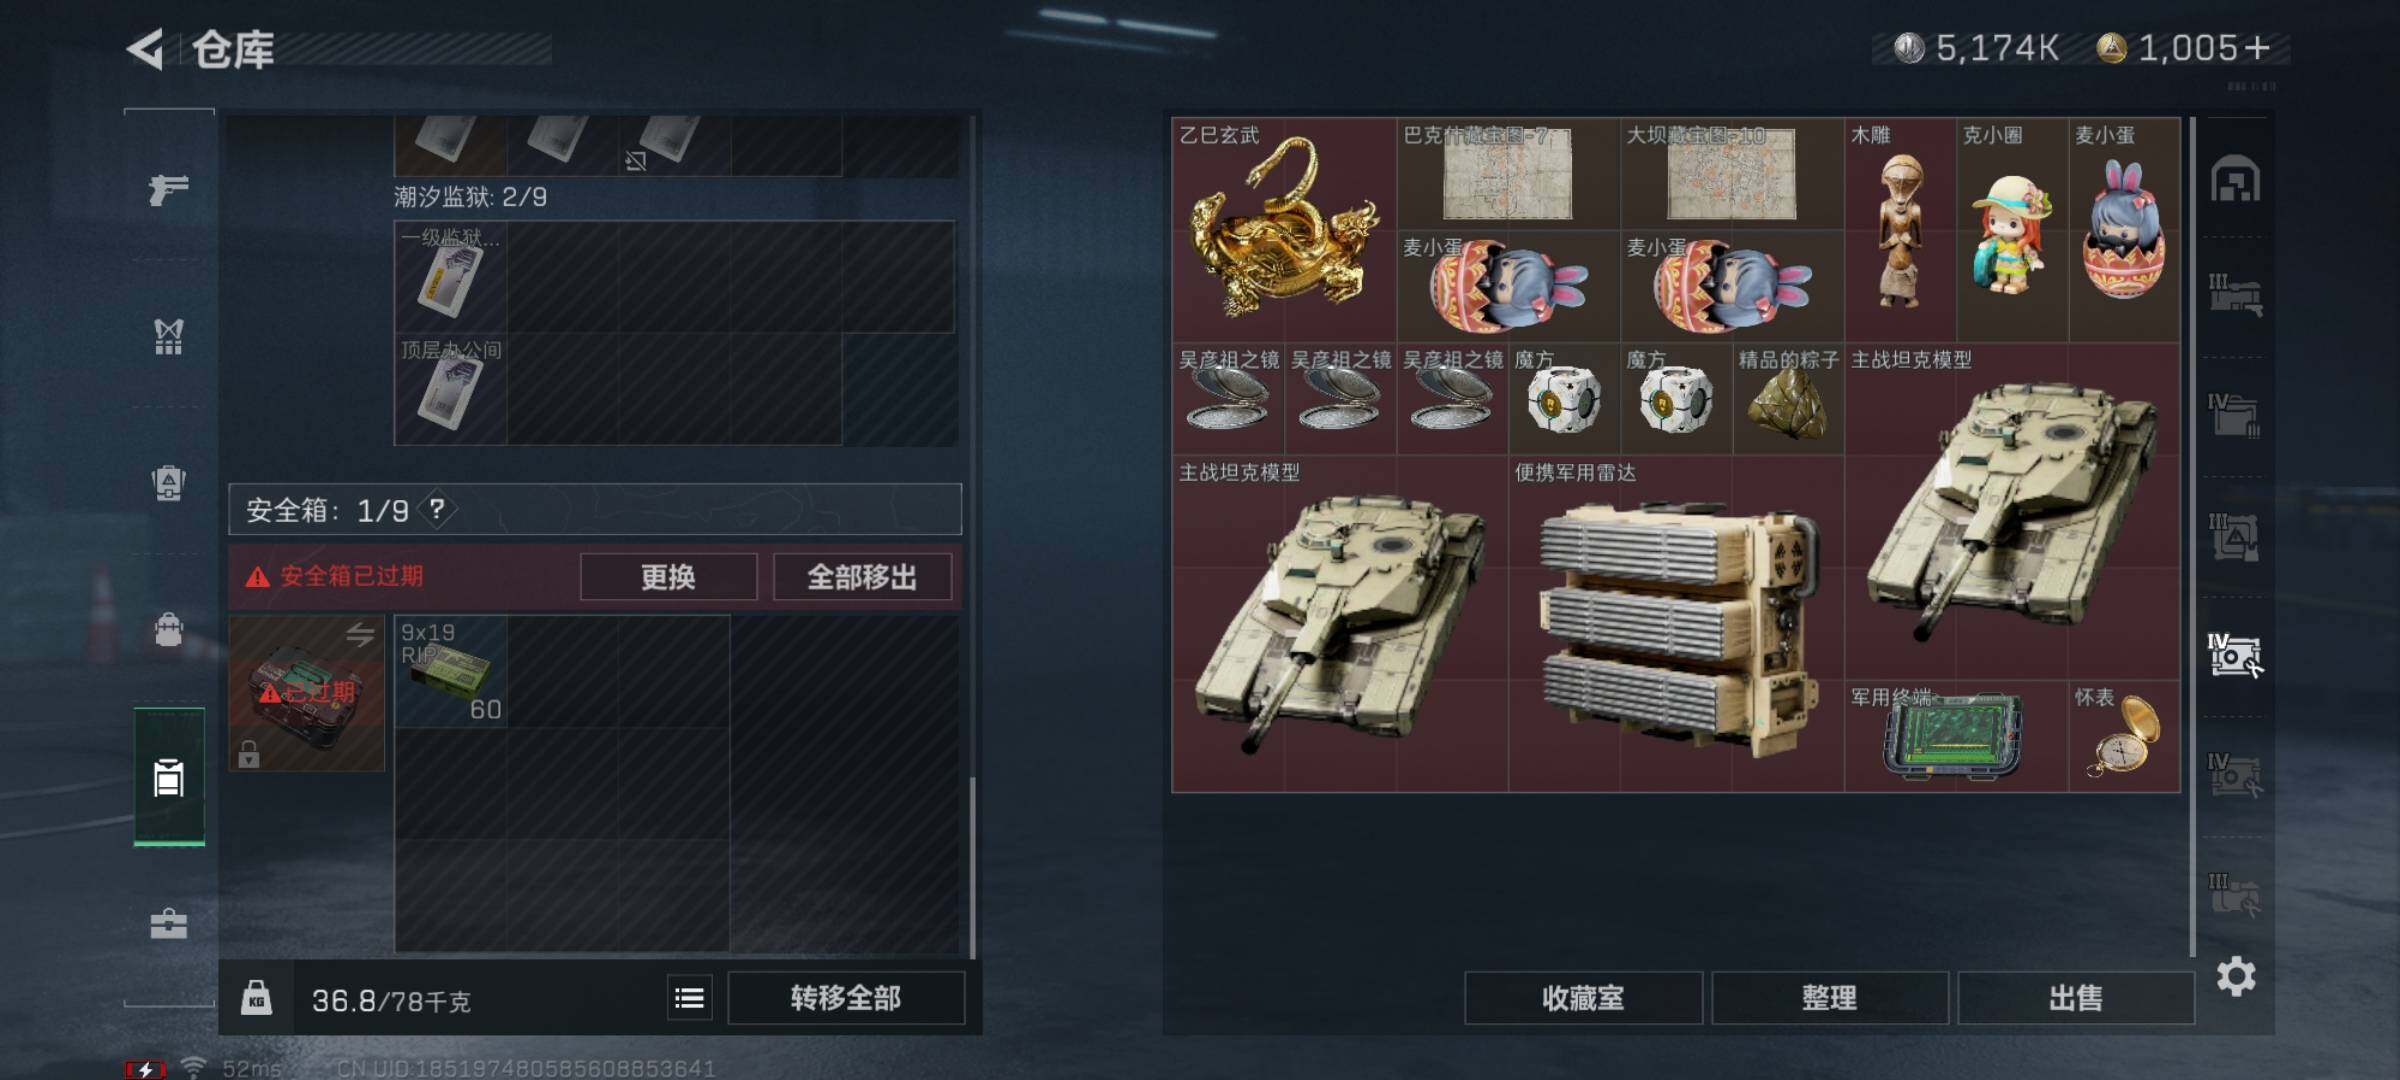This screenshot has width=2400, height=1080.
Task: Toggle the list view icon near weight
Action: pyautogui.click(x=690, y=998)
